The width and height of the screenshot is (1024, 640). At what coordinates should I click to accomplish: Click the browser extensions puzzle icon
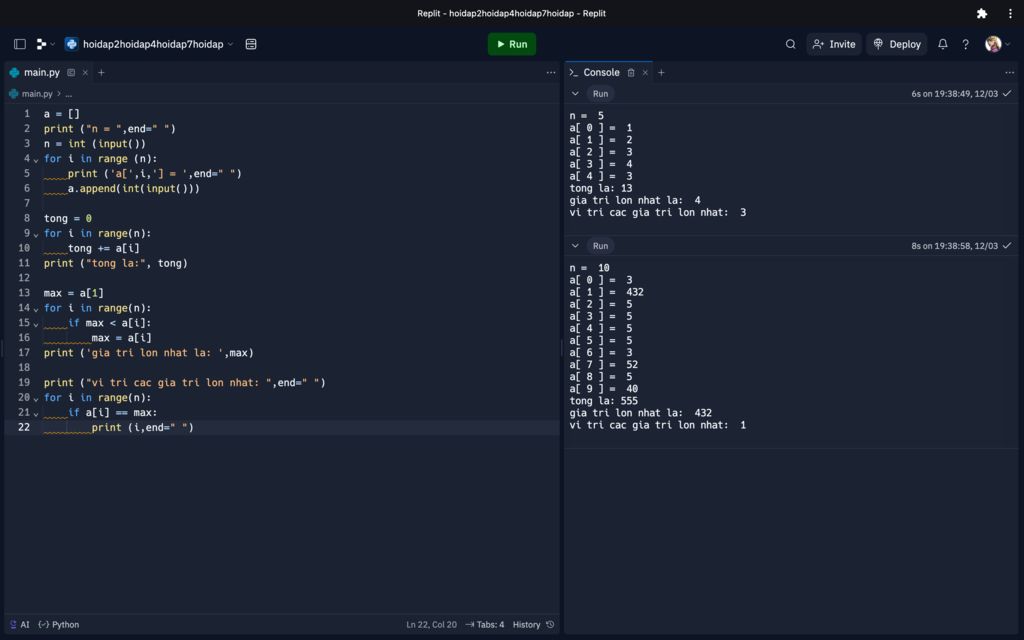pyautogui.click(x=981, y=13)
